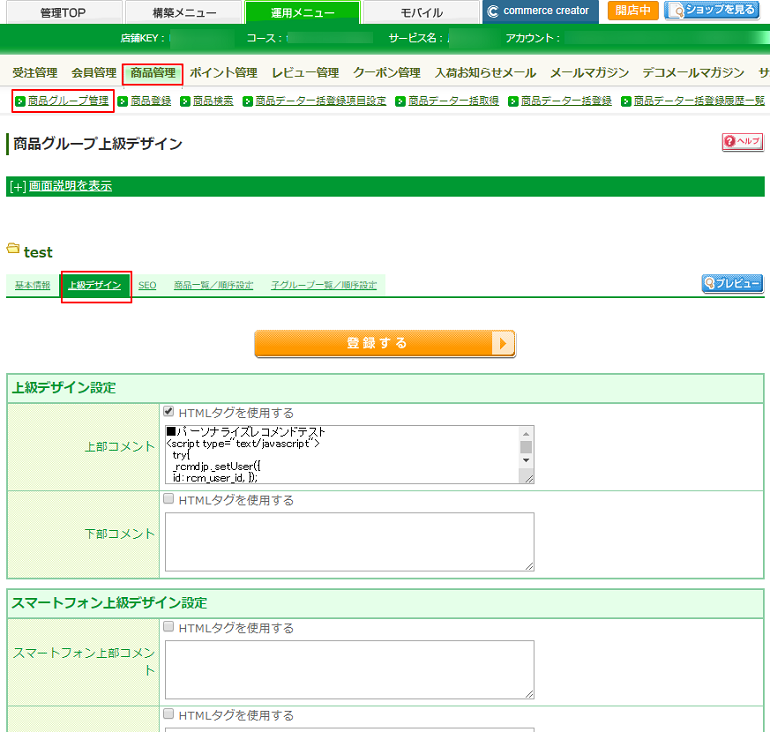Expand 画面説明を表示 section

point(70,186)
